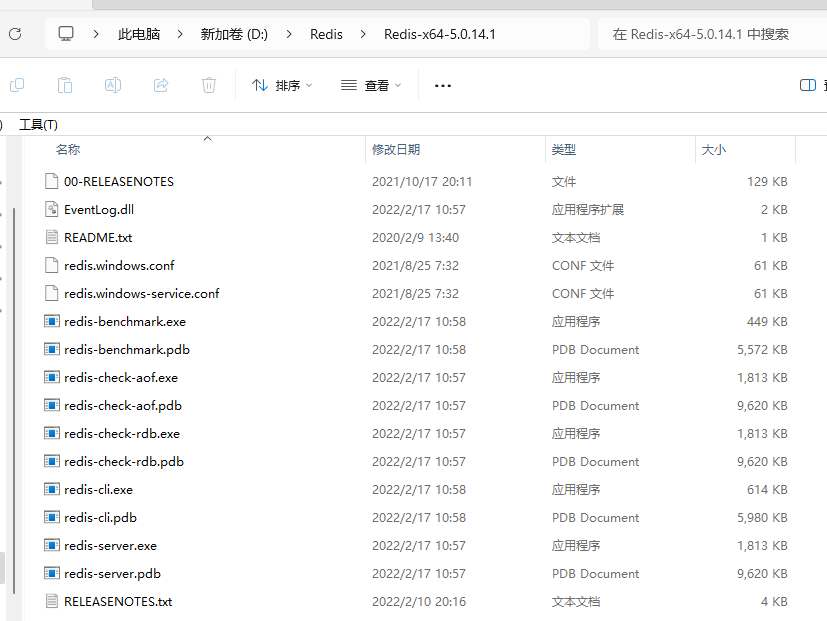Open the 工具(T) menu
This screenshot has height=621, width=827.
pyautogui.click(x=39, y=125)
